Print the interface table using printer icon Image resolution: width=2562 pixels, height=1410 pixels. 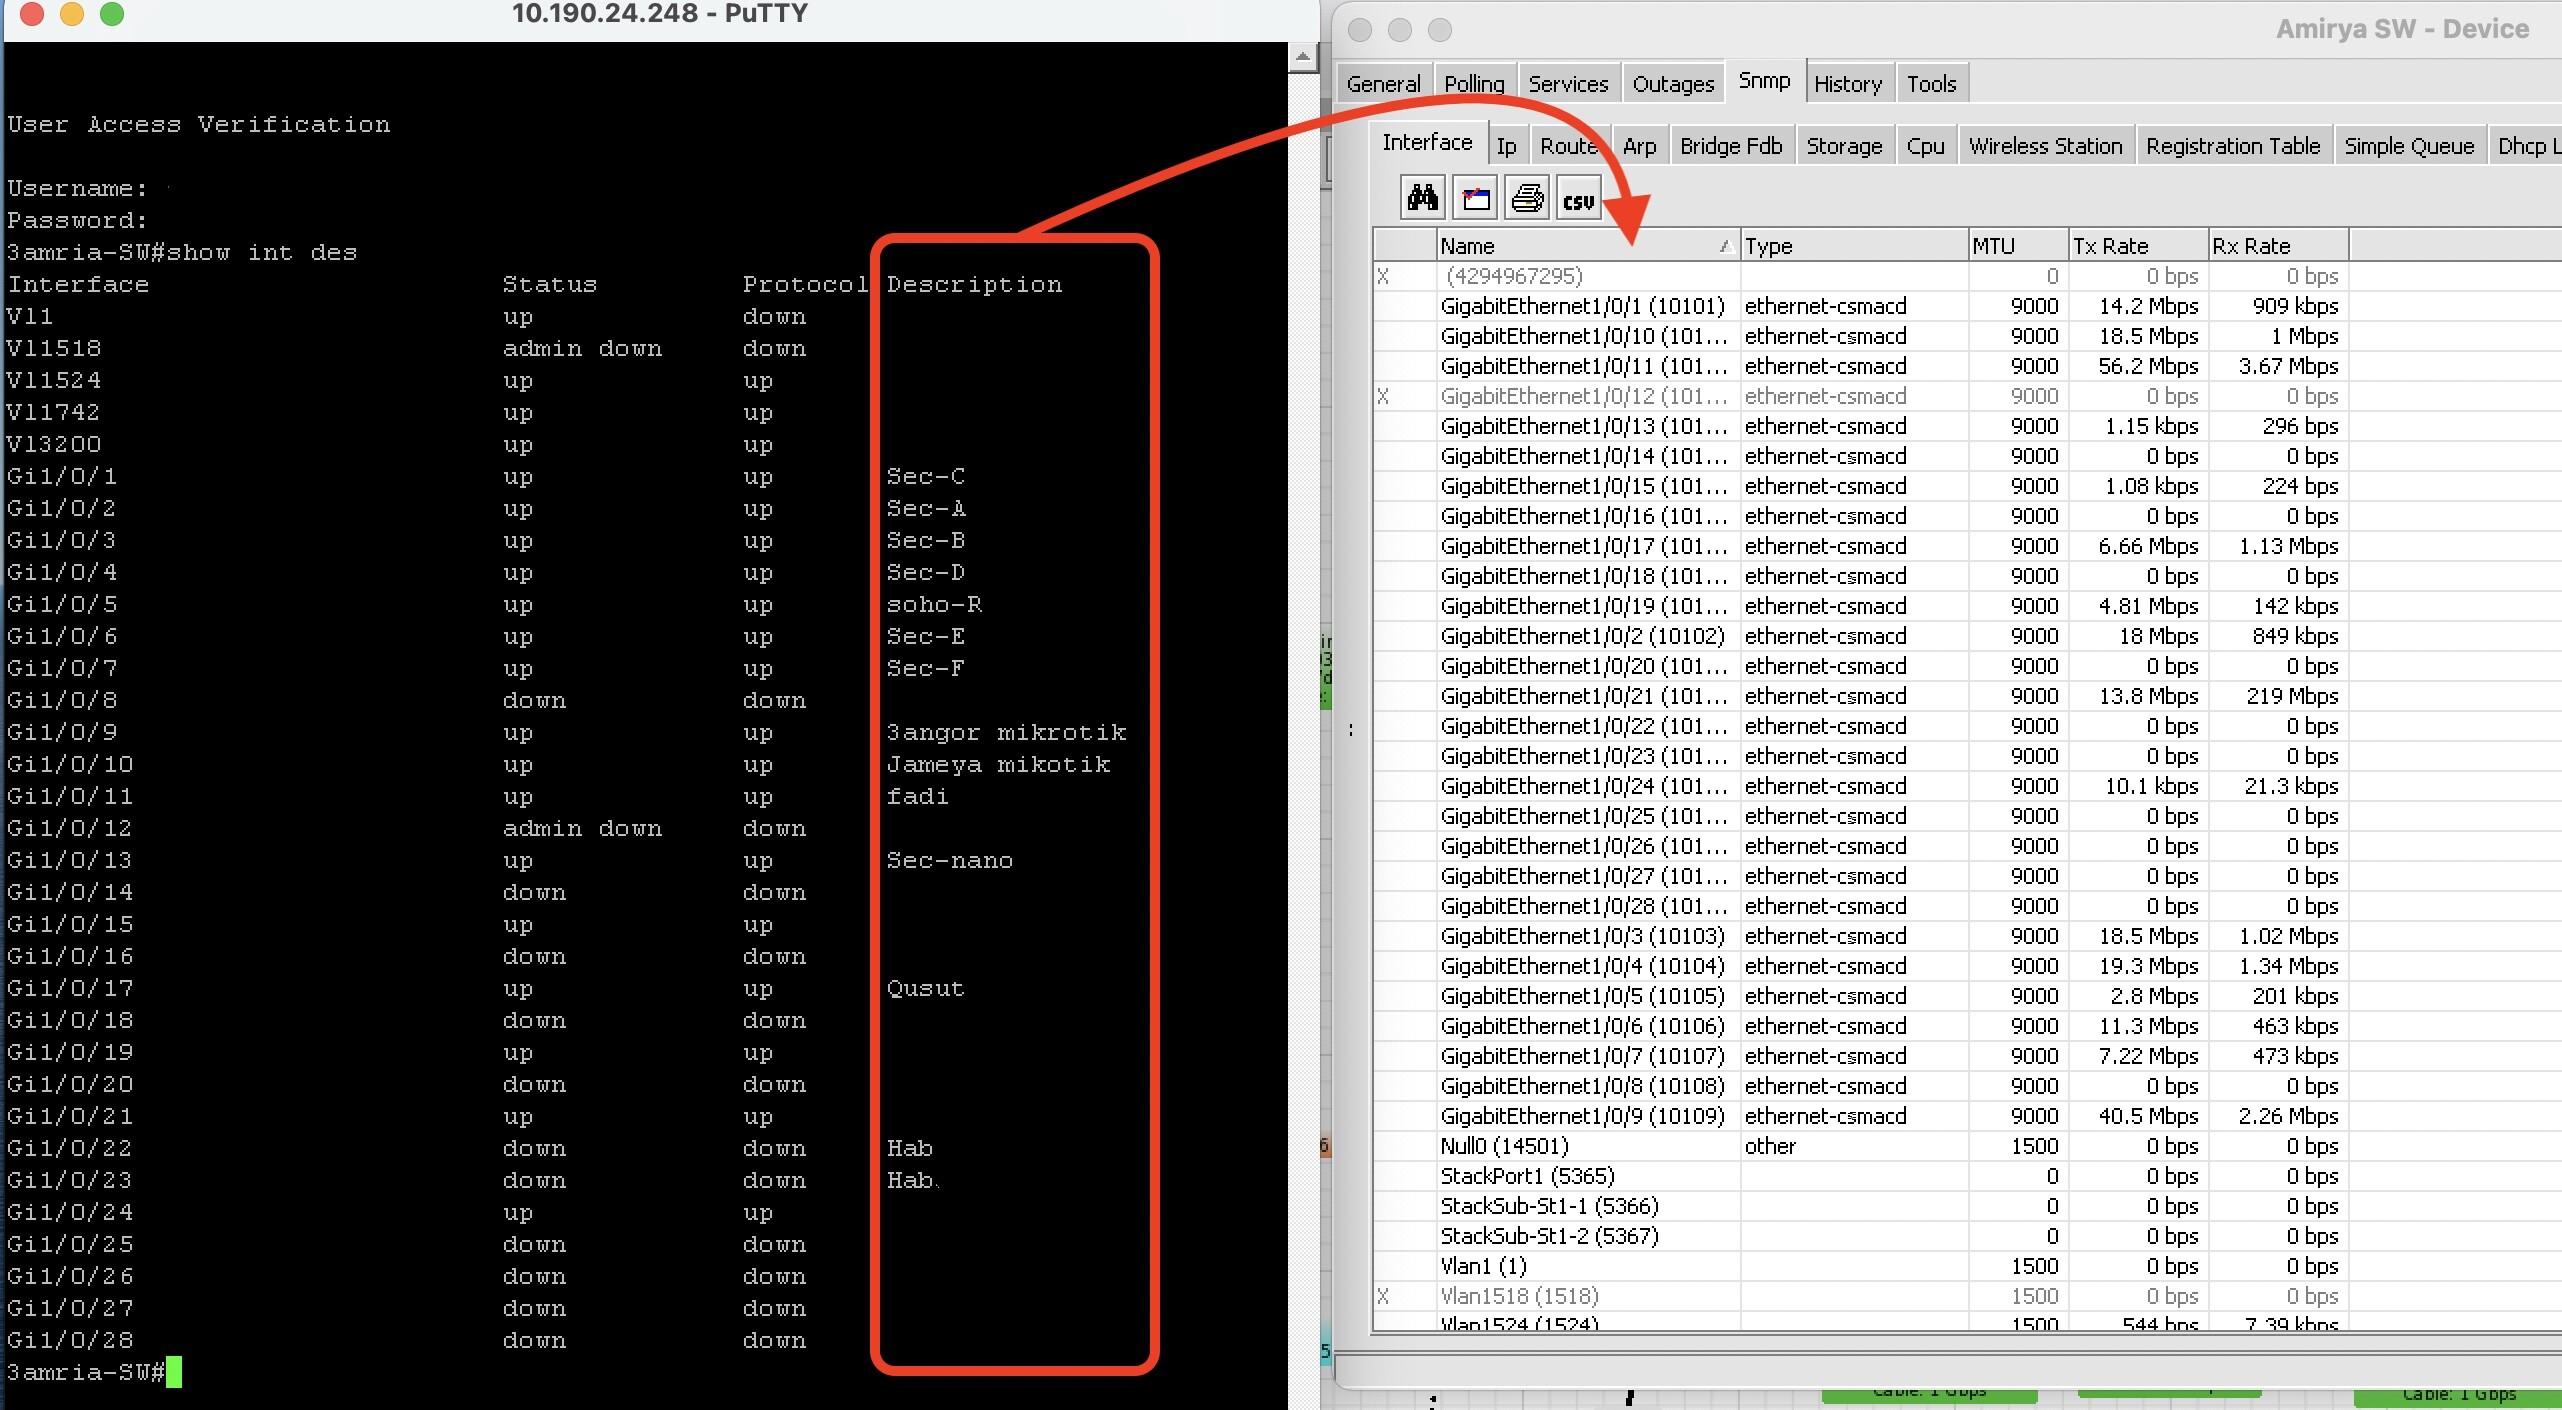pos(1525,197)
